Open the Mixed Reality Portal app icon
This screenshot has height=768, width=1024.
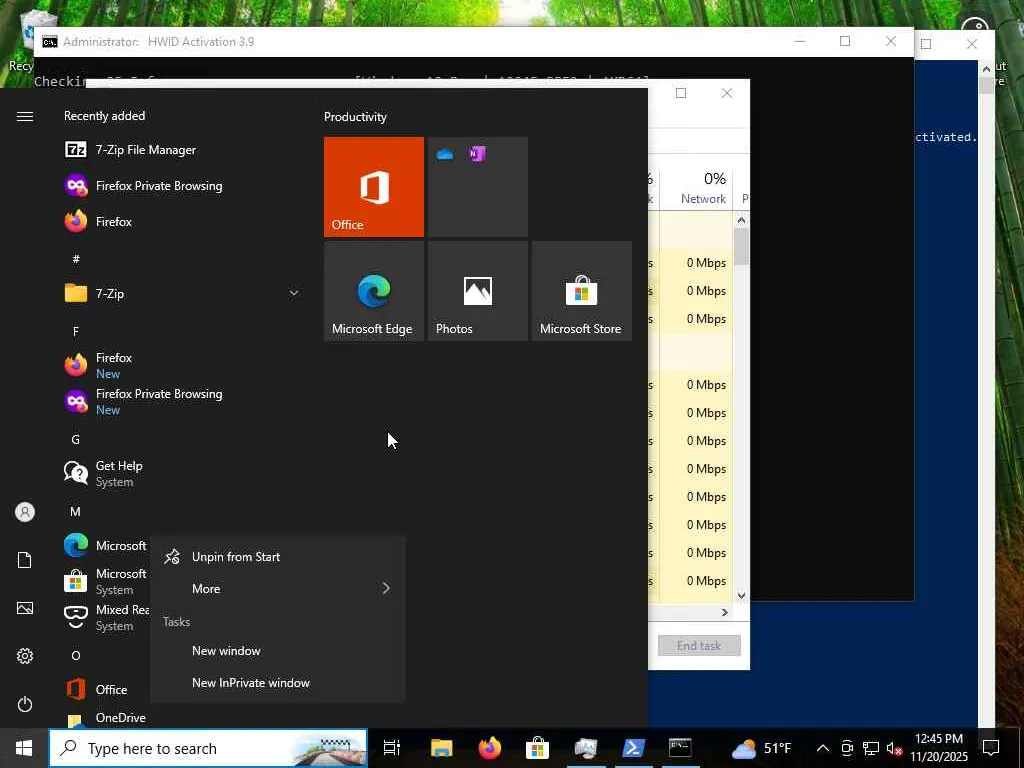pyautogui.click(x=76, y=616)
